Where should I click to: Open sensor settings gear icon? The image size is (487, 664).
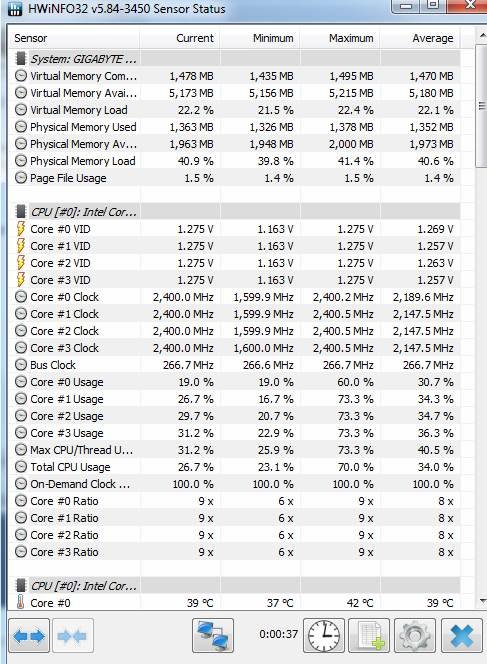tap(415, 635)
